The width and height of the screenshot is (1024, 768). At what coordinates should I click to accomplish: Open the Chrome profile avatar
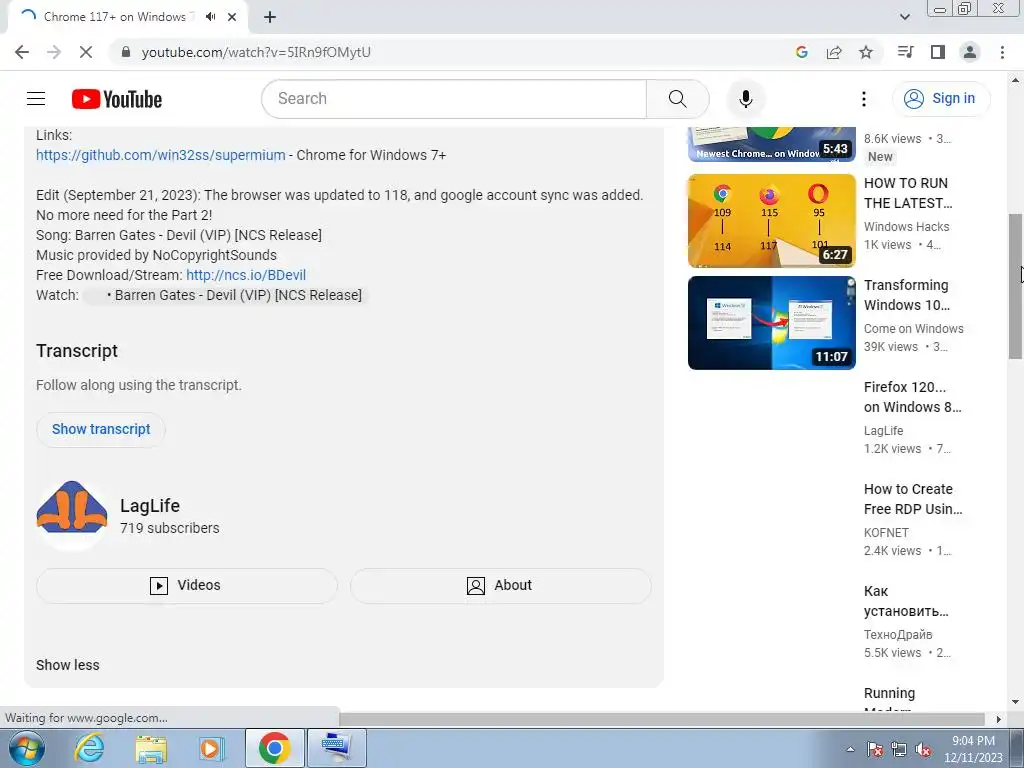[x=970, y=52]
